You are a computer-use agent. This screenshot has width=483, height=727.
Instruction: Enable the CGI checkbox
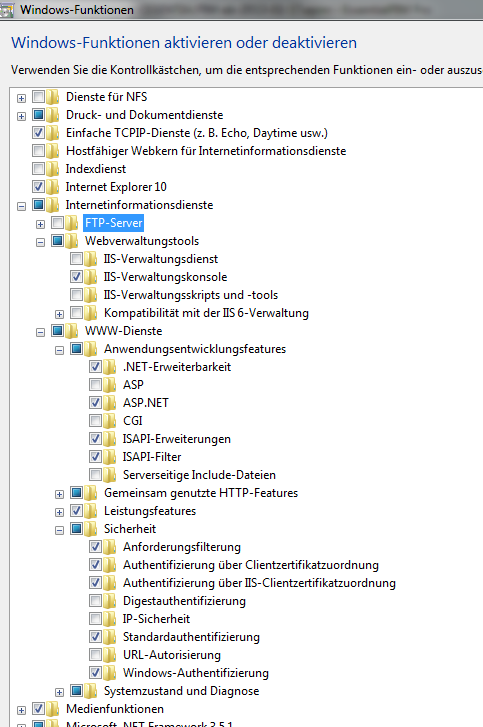pyautogui.click(x=95, y=421)
